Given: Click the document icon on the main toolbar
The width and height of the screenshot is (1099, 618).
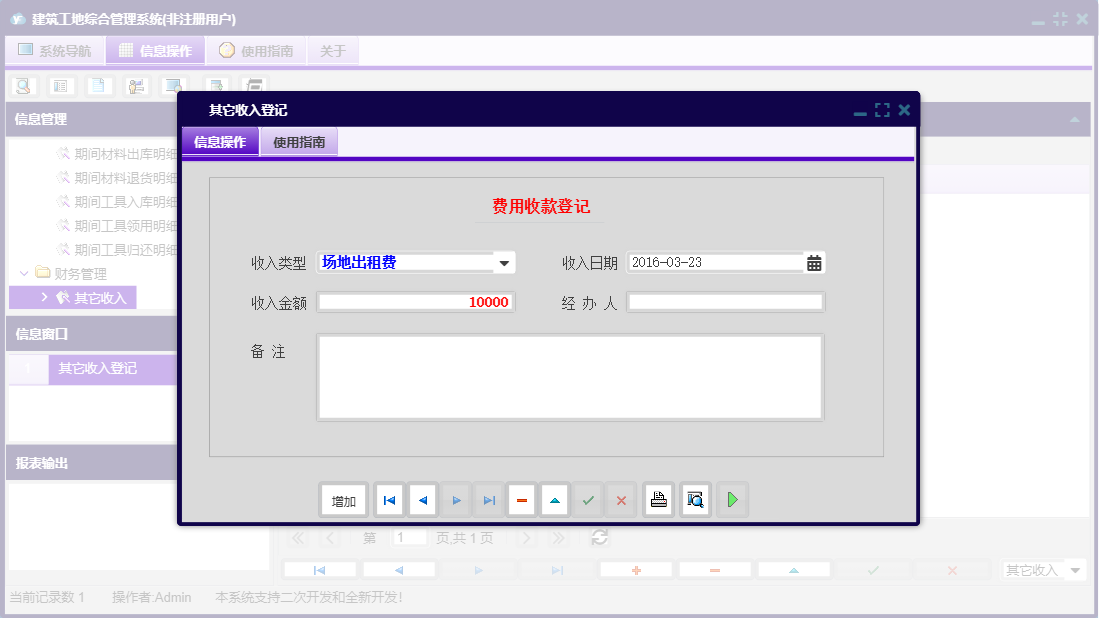Looking at the screenshot, I should pos(97,86).
